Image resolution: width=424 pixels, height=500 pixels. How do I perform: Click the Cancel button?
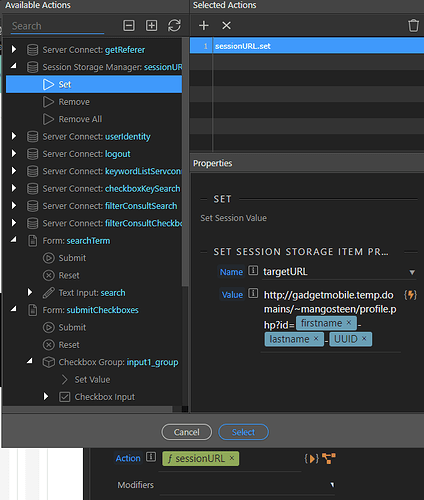[x=186, y=432]
